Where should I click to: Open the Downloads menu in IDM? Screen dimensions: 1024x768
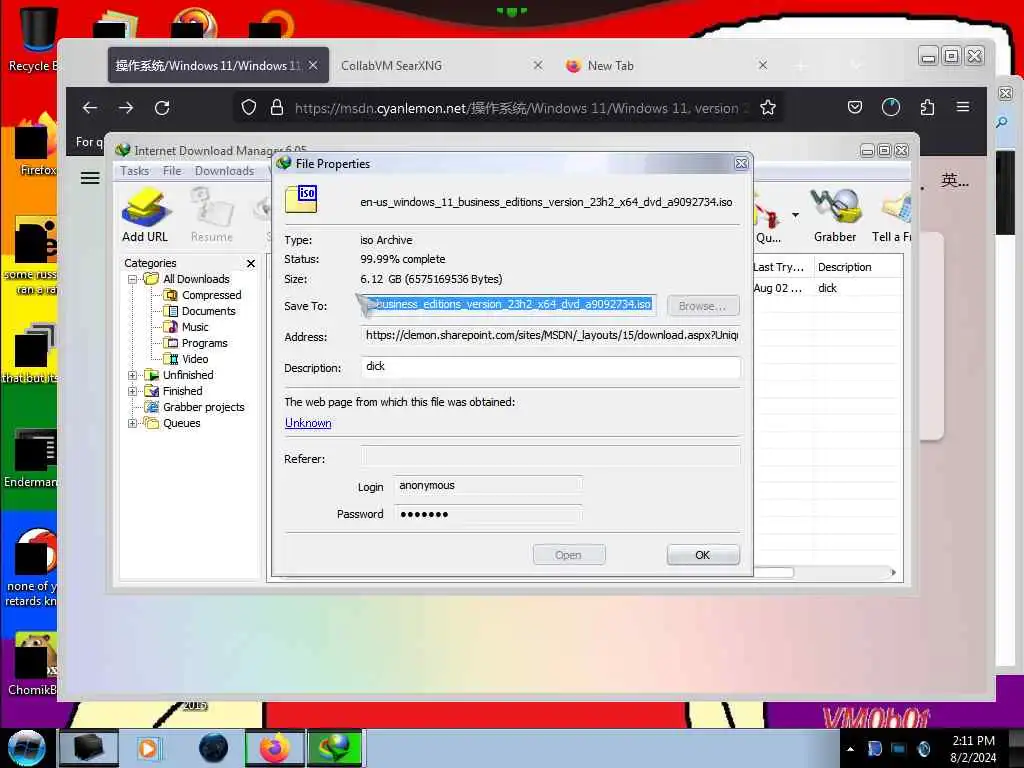tap(224, 171)
